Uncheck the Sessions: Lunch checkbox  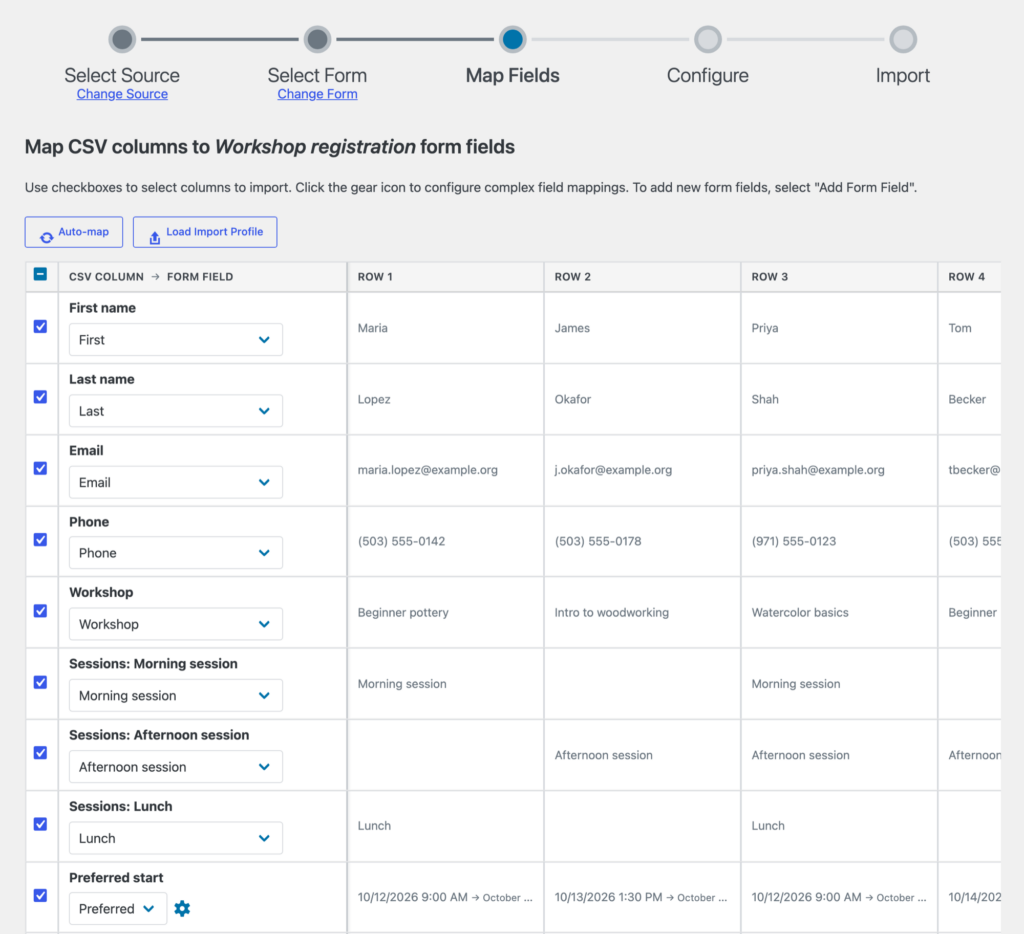tap(40, 824)
